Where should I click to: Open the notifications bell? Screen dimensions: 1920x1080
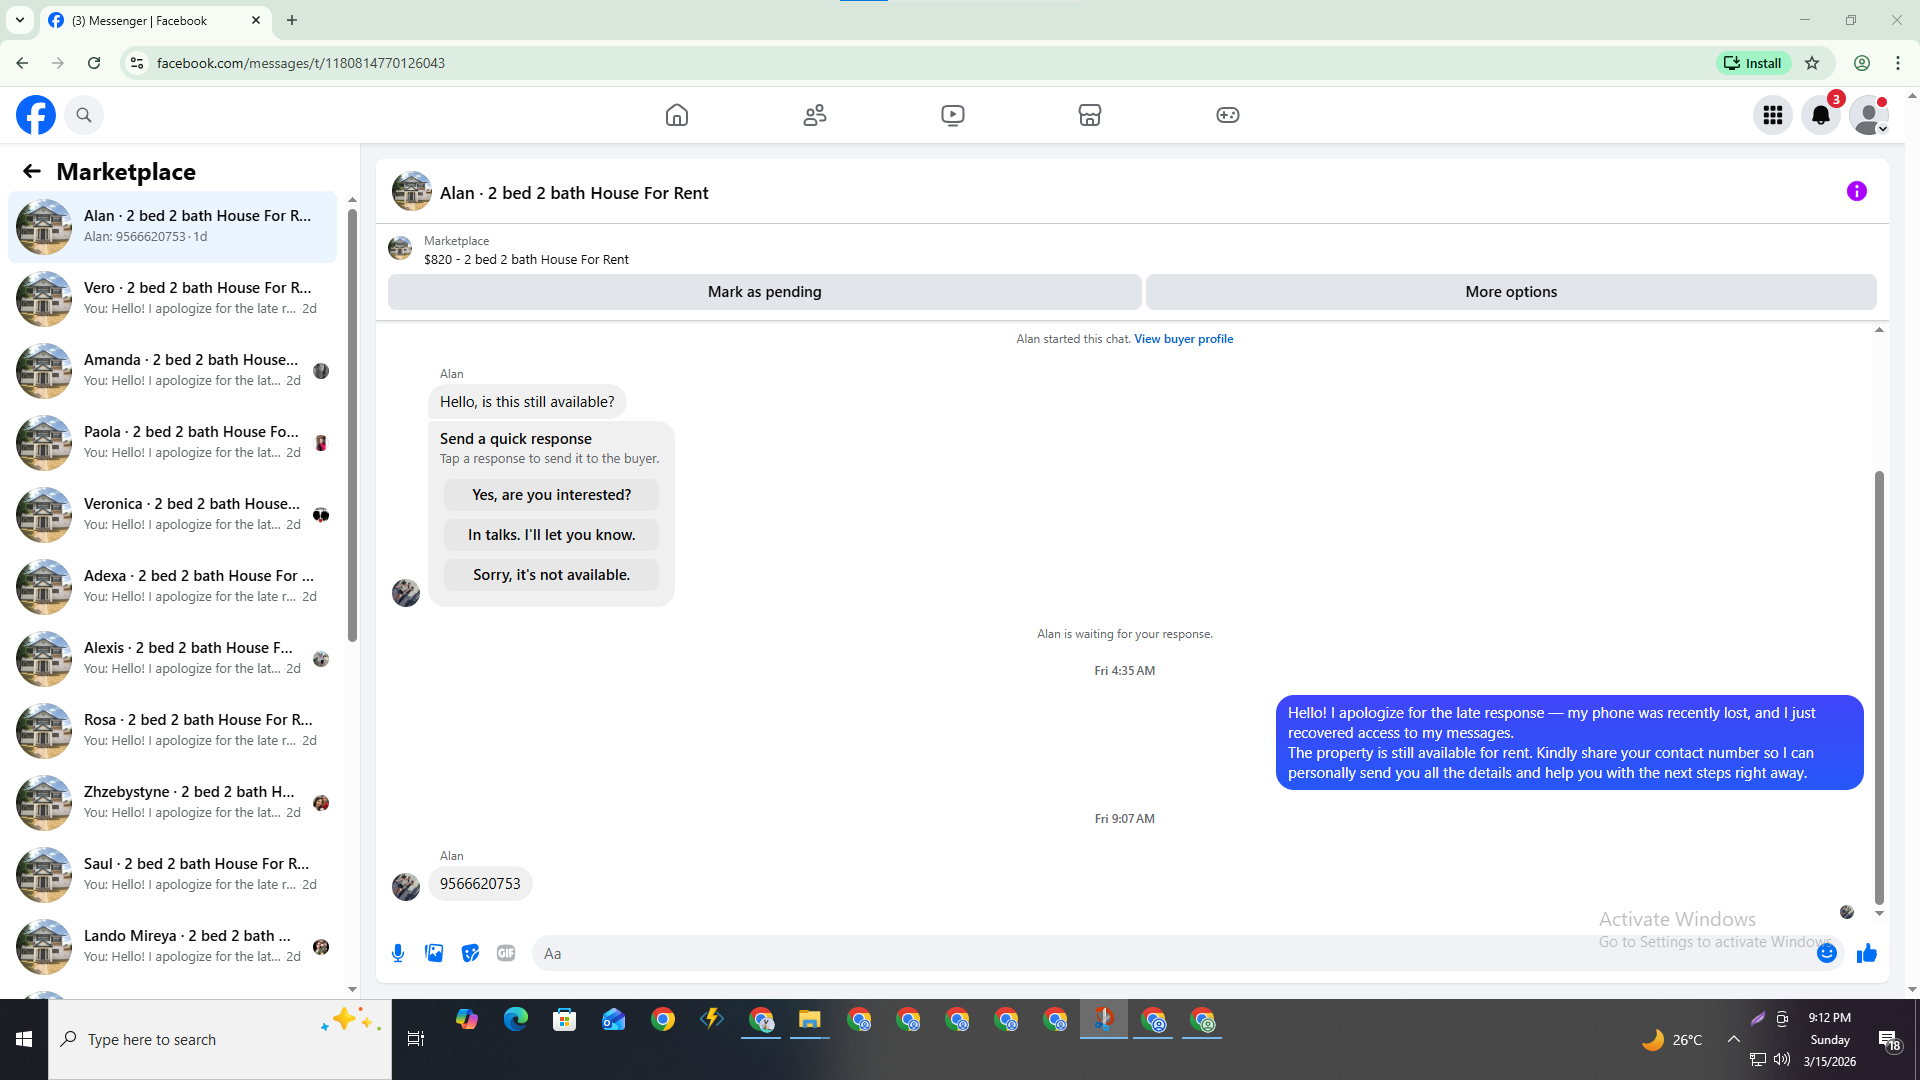1821,115
